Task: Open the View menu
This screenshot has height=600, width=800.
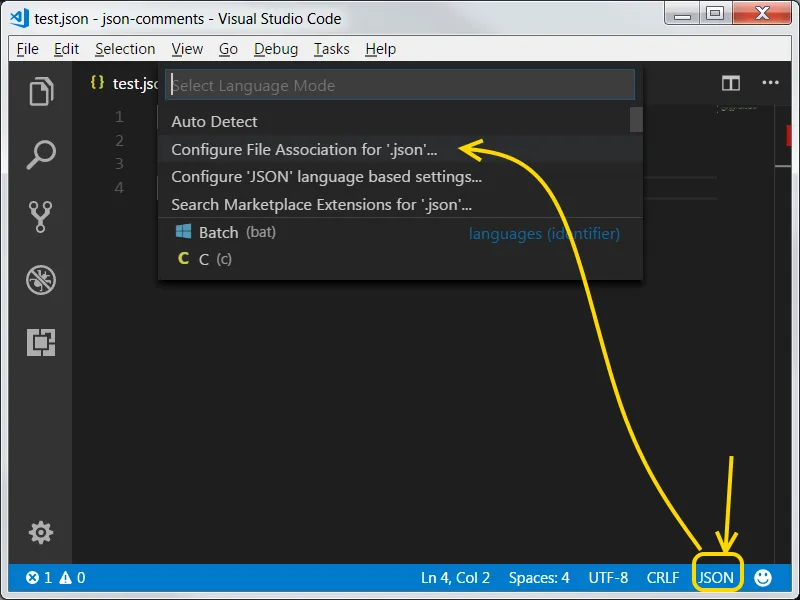Action: (x=187, y=49)
